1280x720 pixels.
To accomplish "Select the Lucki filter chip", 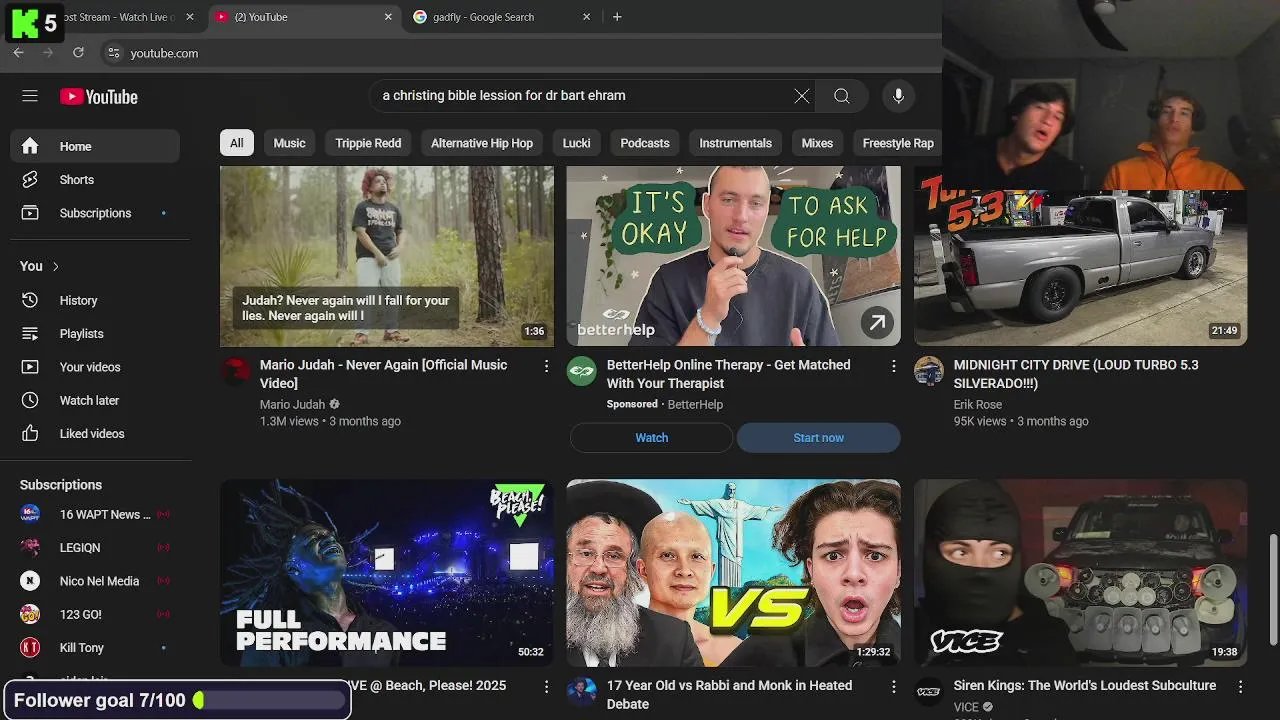I will pos(576,143).
